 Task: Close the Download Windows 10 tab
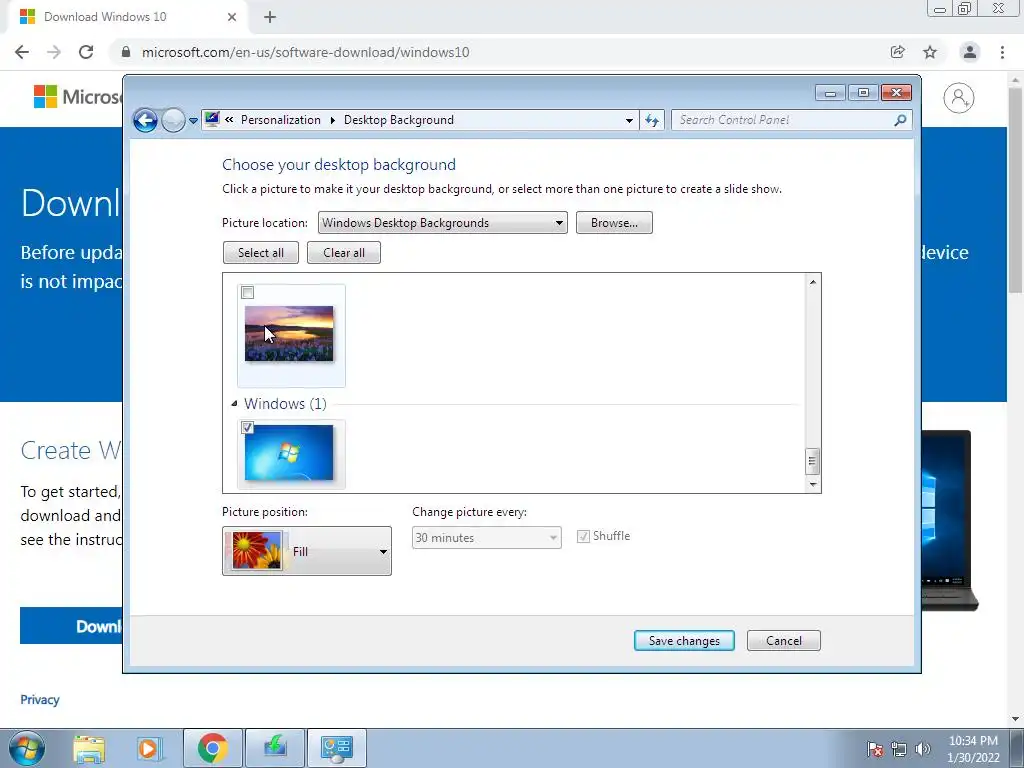click(x=232, y=17)
